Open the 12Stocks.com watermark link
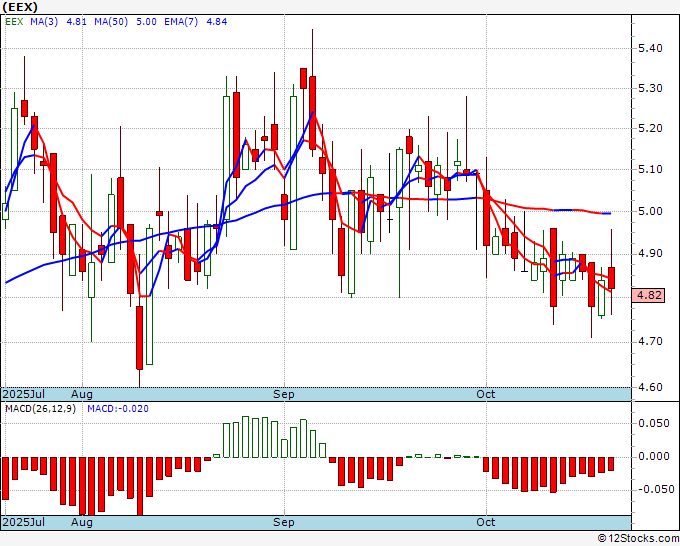The width and height of the screenshot is (680, 546). pos(638,538)
